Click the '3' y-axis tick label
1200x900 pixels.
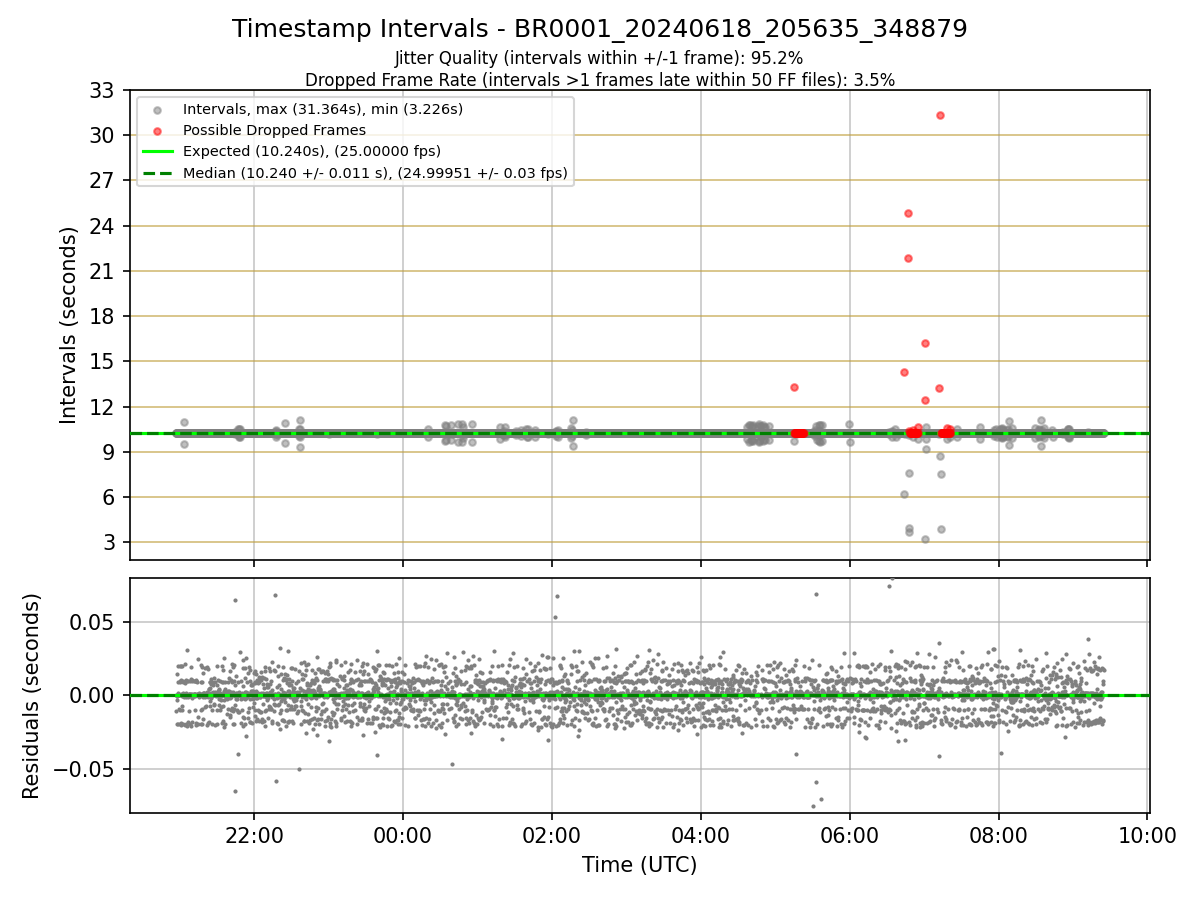tap(110, 542)
